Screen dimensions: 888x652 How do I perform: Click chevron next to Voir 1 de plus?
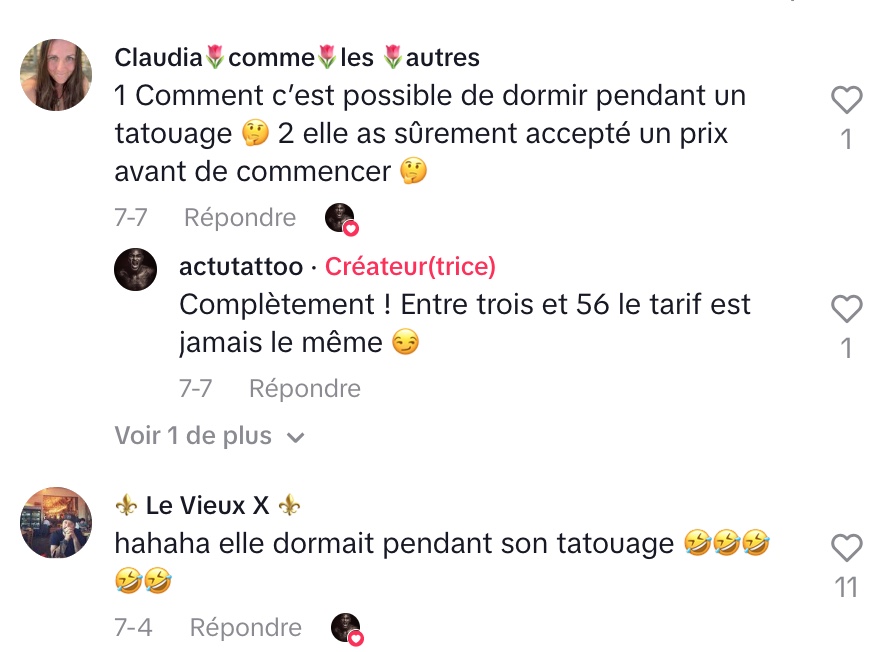[x=296, y=437]
